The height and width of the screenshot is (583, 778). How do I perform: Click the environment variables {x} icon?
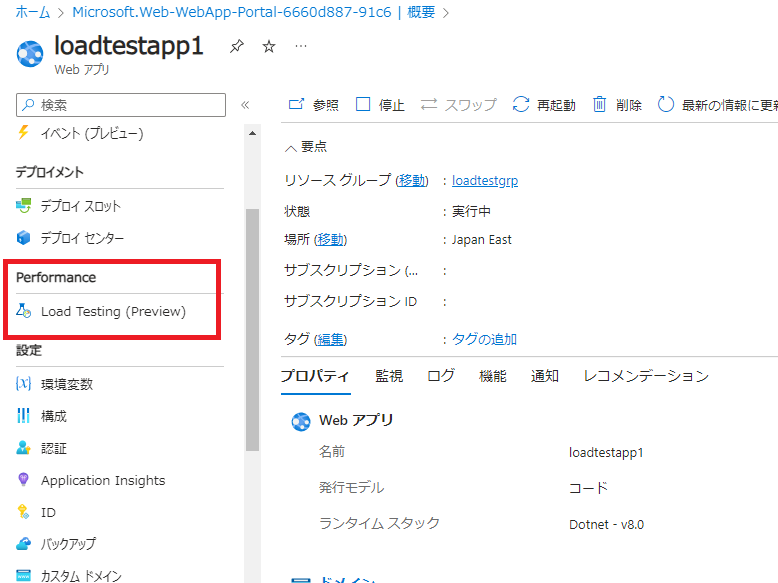coord(23,384)
